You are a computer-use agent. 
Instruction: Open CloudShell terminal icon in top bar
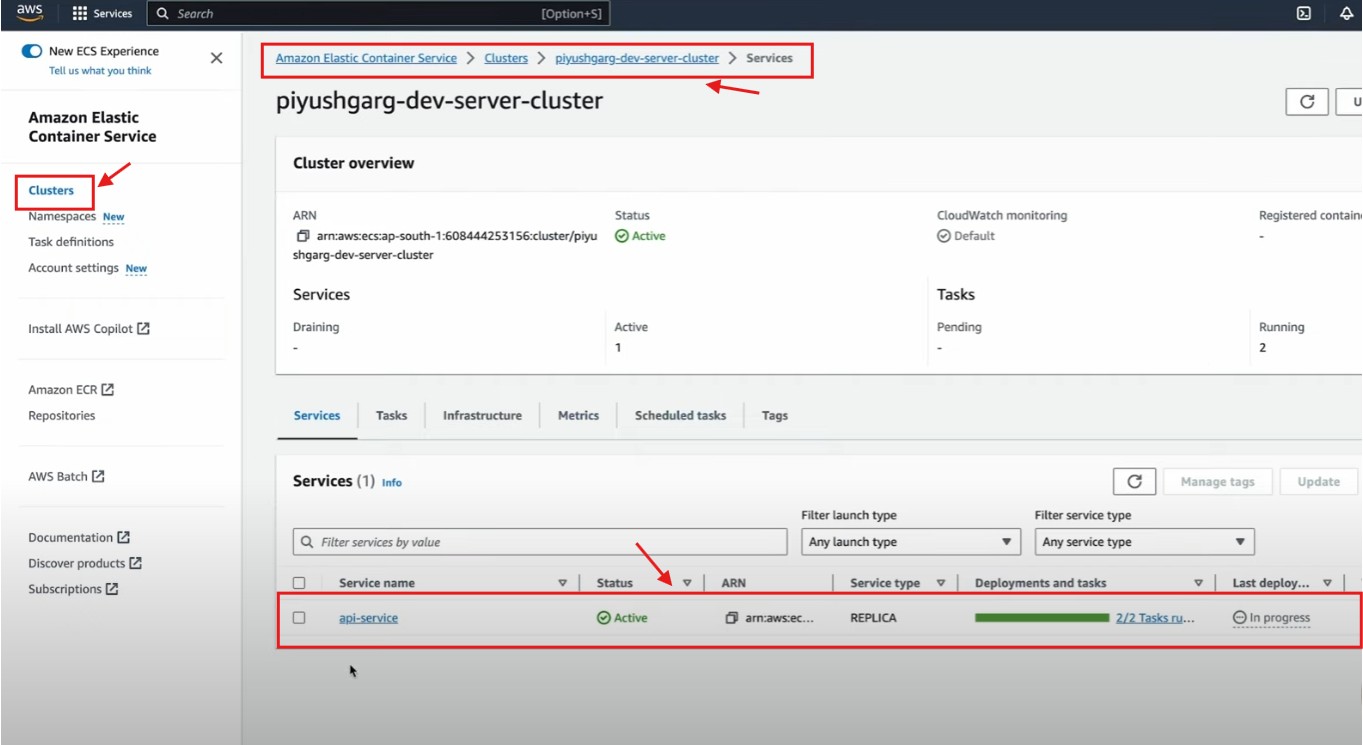pos(1303,14)
